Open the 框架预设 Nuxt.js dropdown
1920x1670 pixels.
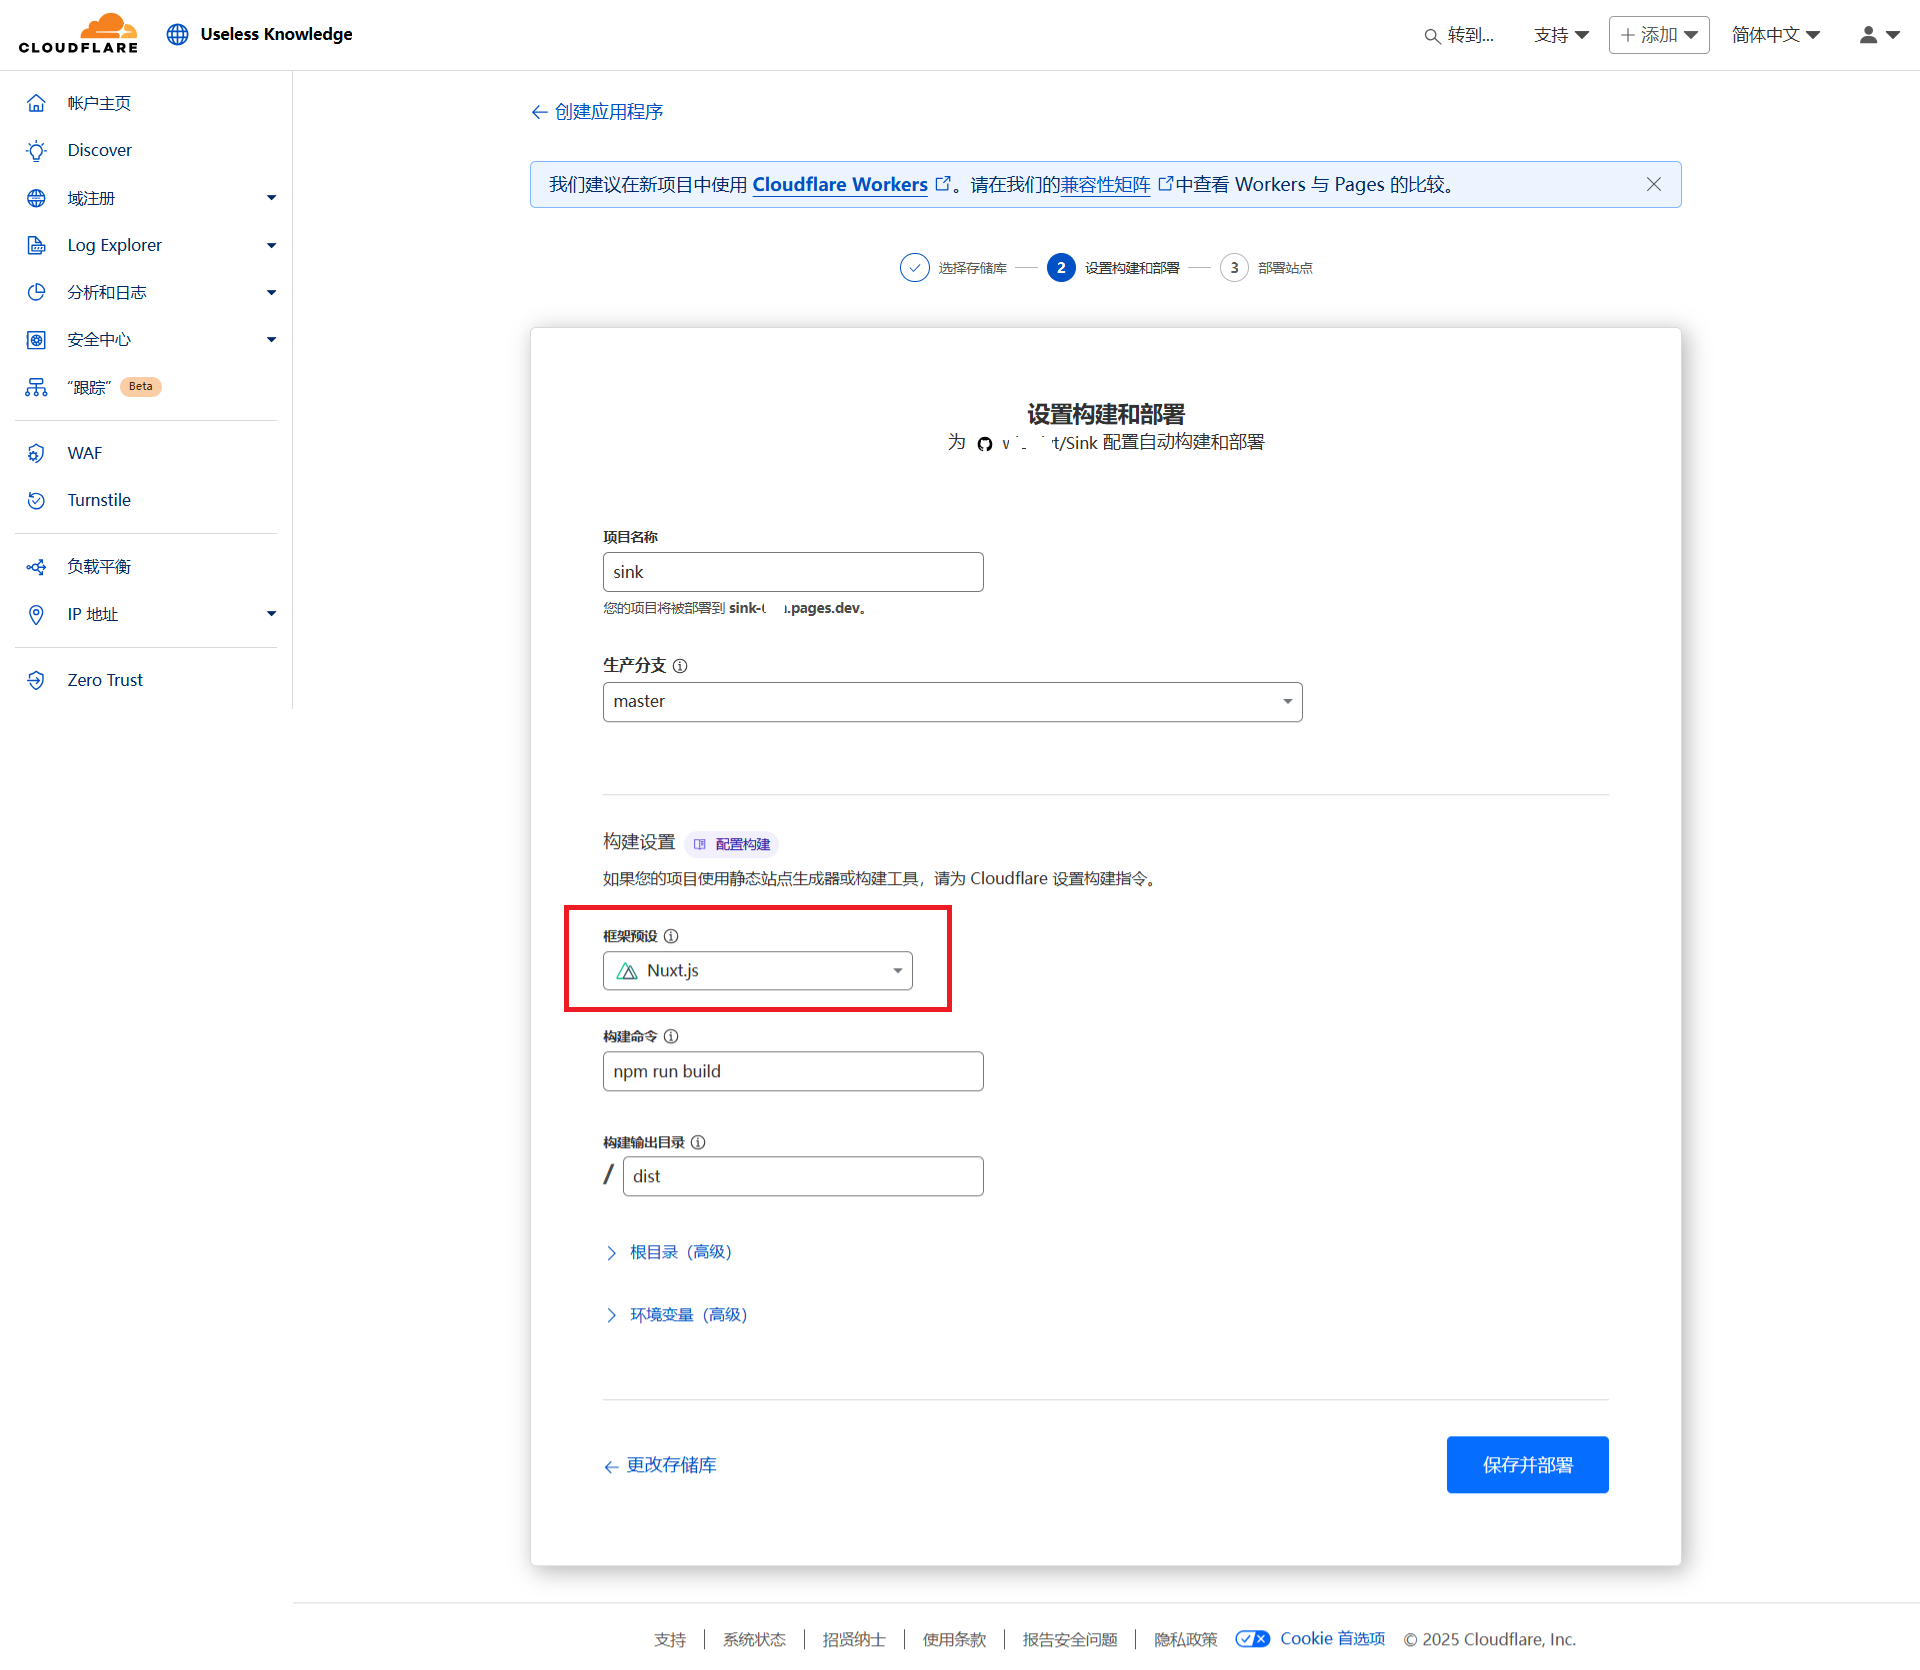click(757, 971)
